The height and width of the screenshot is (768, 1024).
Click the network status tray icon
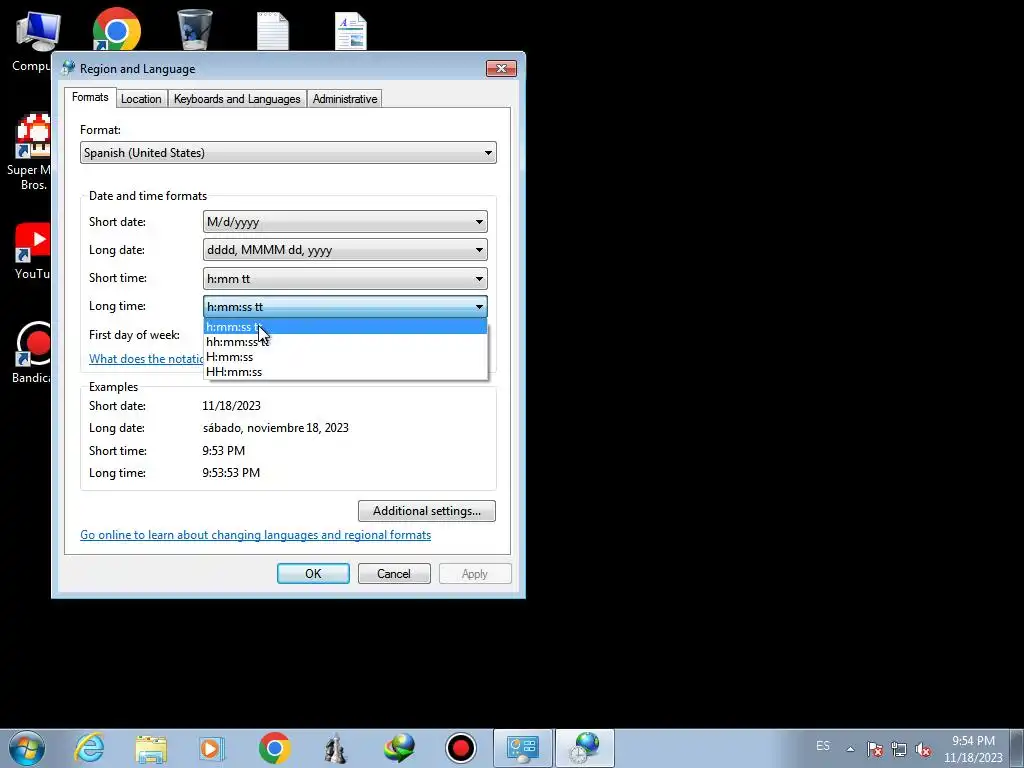point(899,749)
